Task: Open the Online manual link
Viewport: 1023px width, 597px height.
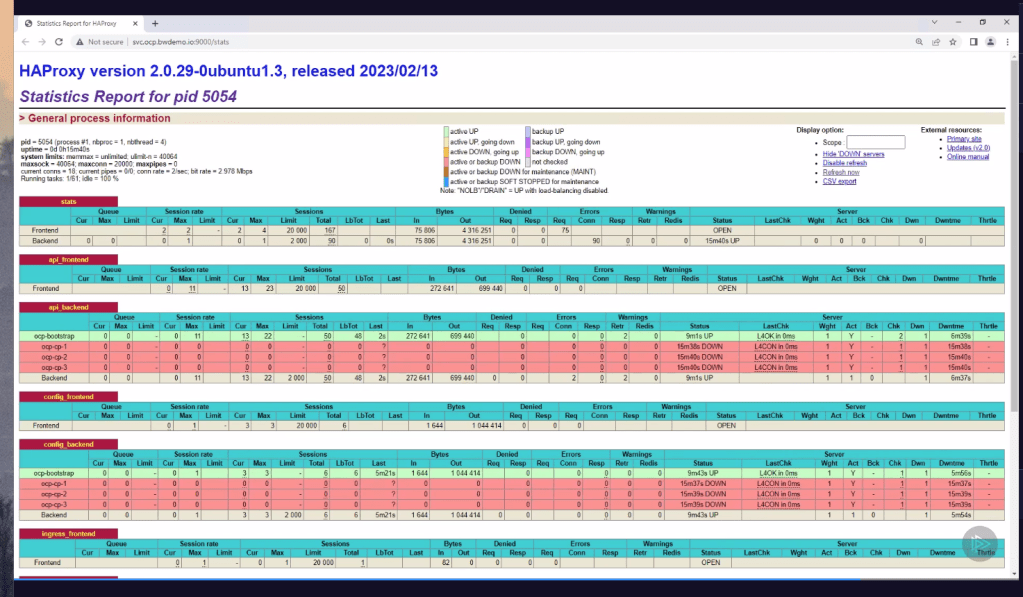Action: pyautogui.click(x=968, y=157)
